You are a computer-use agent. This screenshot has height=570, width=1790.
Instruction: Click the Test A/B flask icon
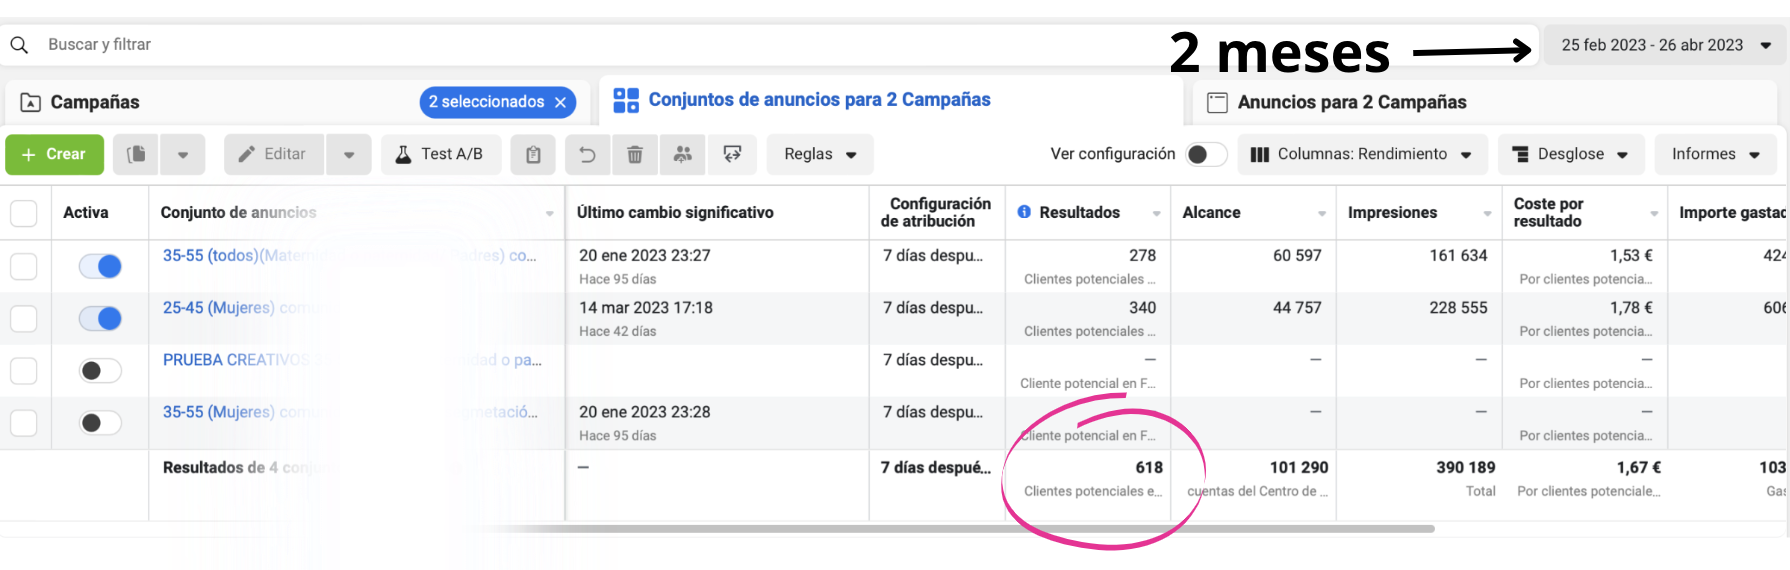click(x=403, y=154)
